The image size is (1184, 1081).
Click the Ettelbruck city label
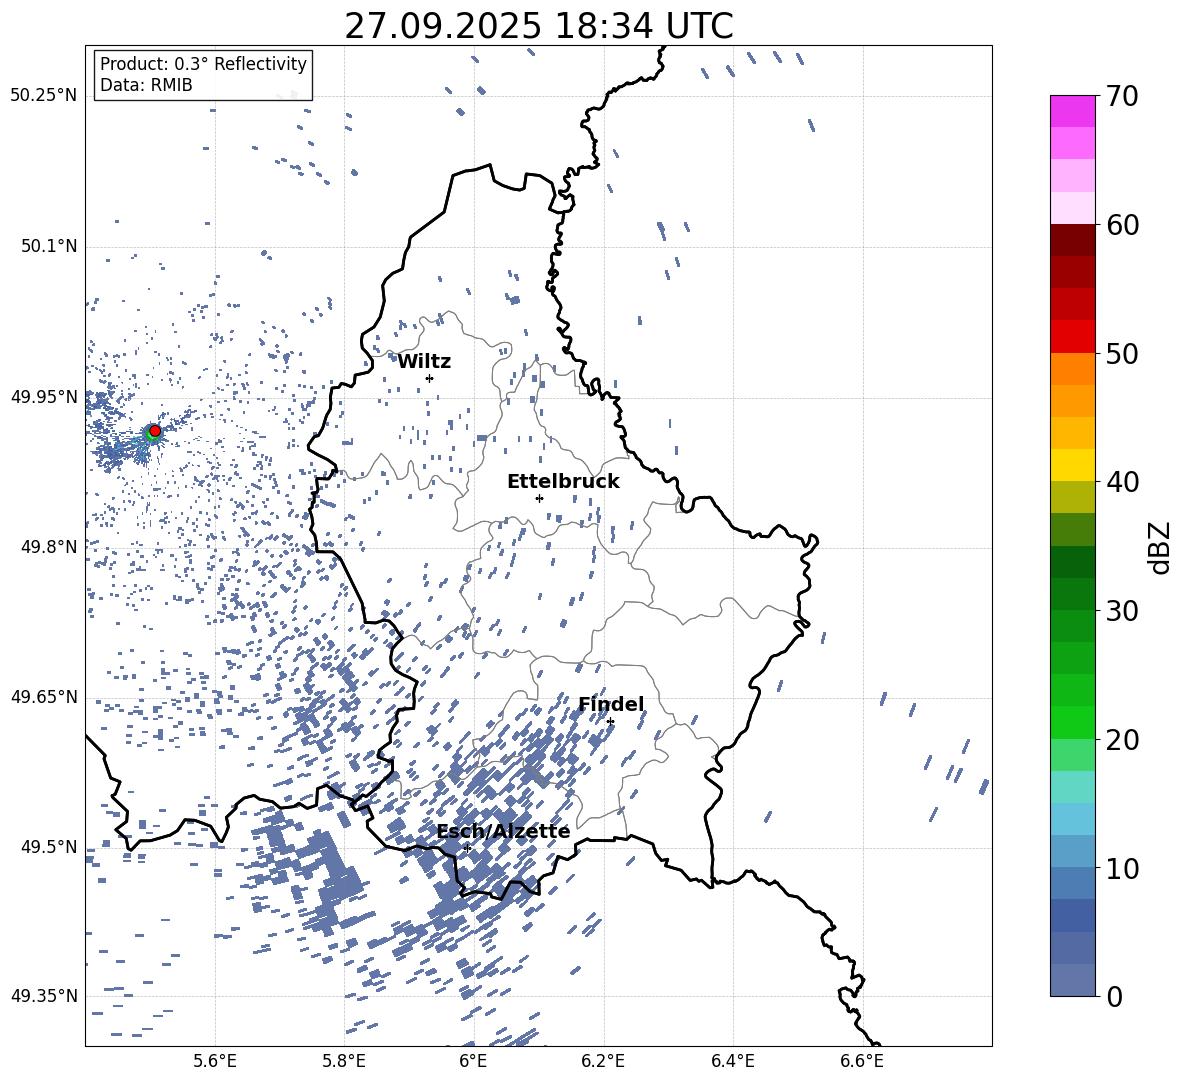tap(563, 482)
